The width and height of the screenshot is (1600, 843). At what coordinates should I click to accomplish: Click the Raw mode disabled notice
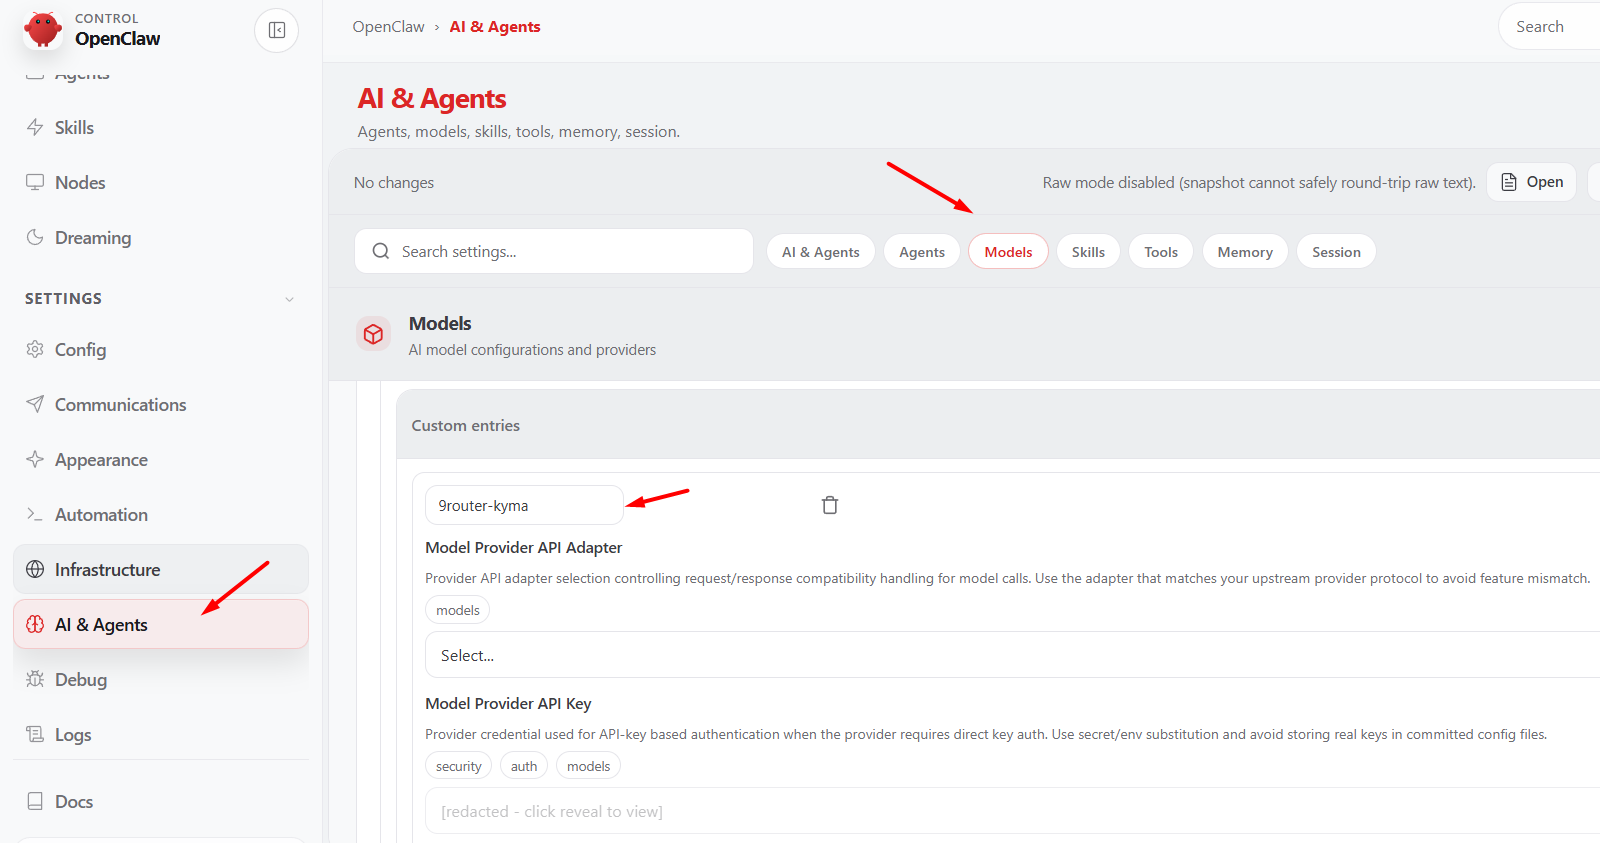(1259, 182)
